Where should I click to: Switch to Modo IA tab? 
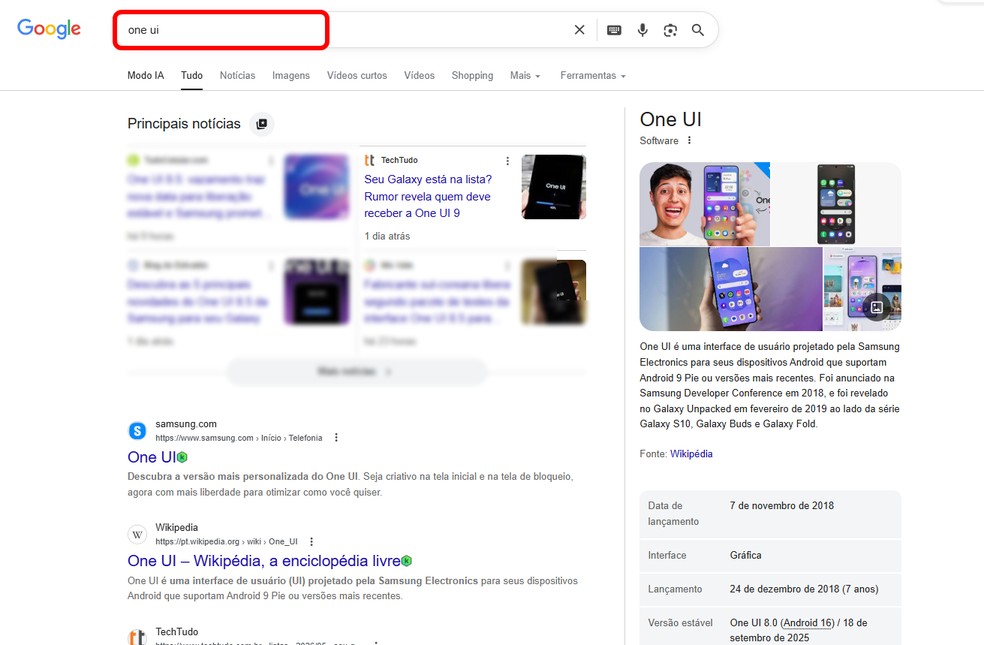[x=146, y=75]
